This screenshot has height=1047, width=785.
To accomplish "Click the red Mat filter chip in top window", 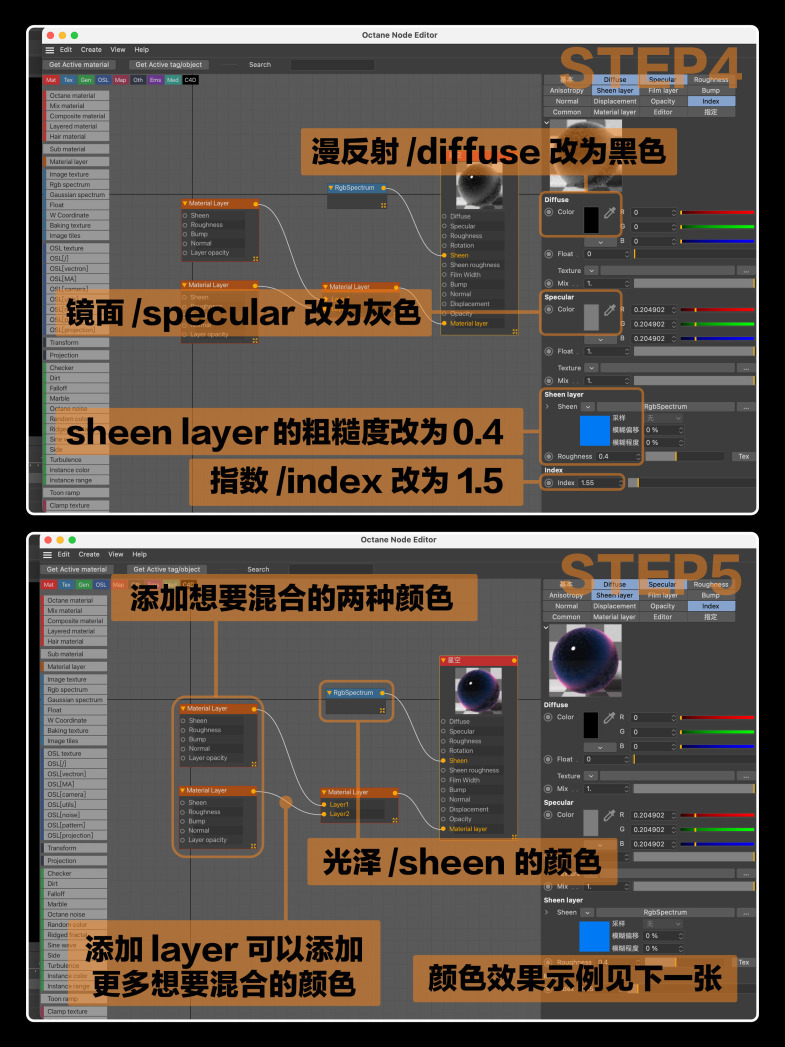I will (x=51, y=79).
